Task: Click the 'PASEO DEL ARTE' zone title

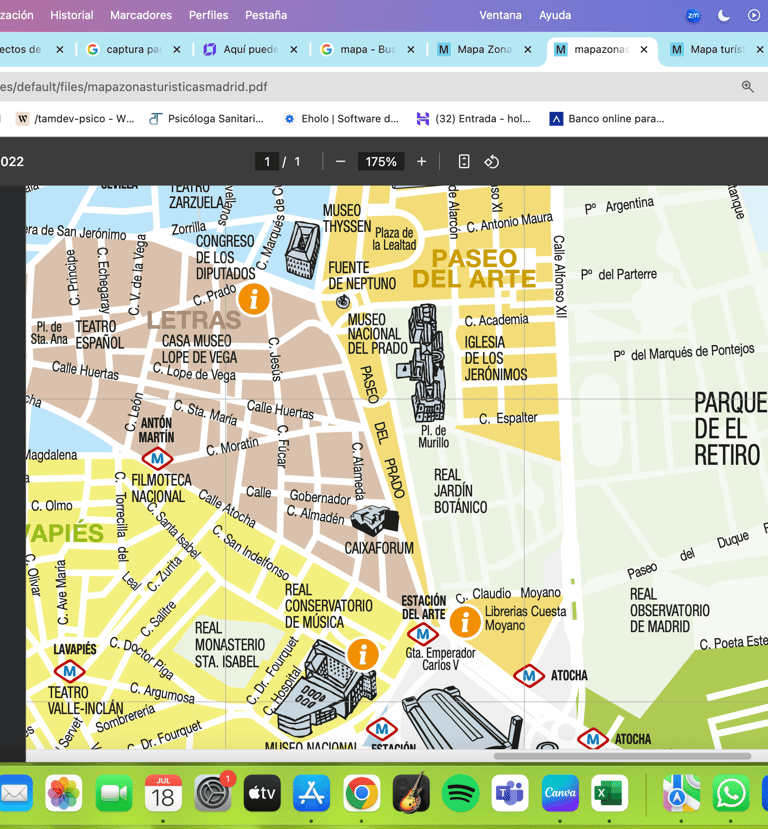Action: 474,269
